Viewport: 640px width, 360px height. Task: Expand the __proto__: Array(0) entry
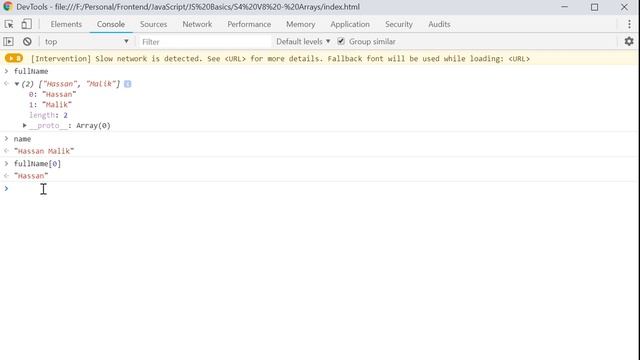point(24,125)
